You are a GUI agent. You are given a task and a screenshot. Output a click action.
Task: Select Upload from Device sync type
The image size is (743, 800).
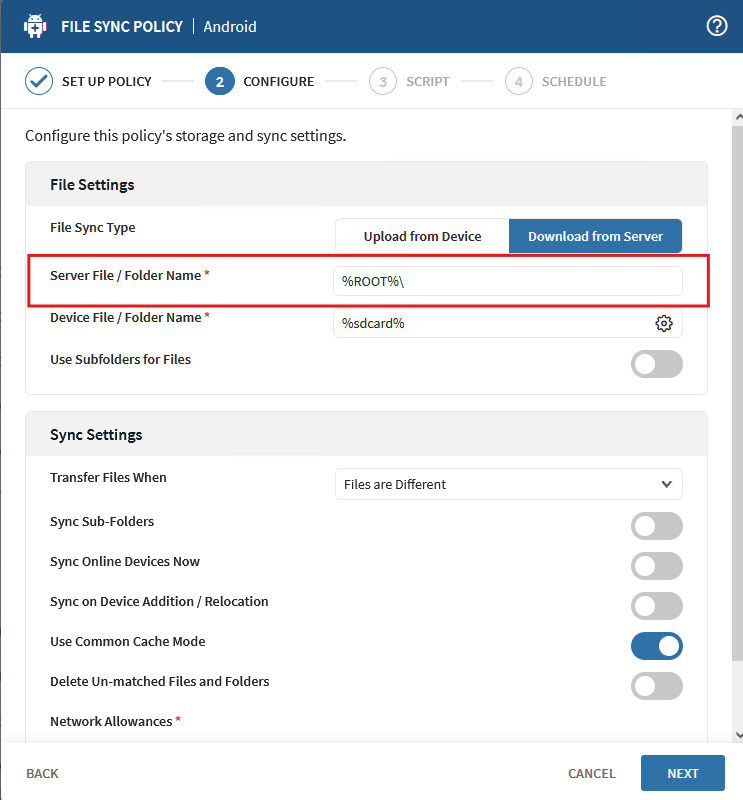(x=422, y=237)
